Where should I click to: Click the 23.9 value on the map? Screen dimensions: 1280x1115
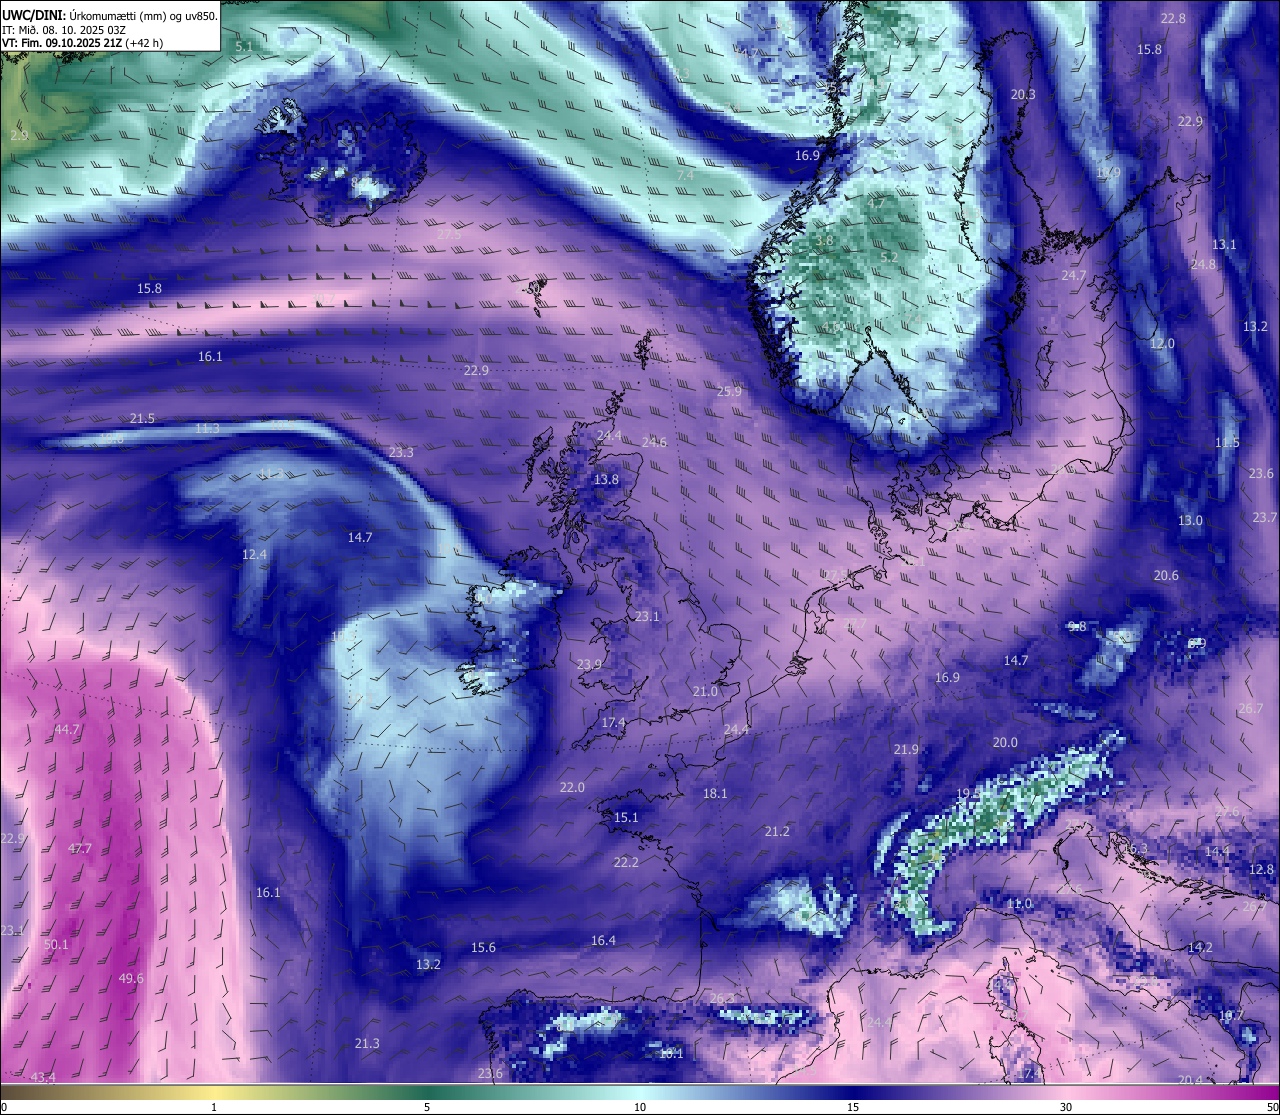[590, 665]
